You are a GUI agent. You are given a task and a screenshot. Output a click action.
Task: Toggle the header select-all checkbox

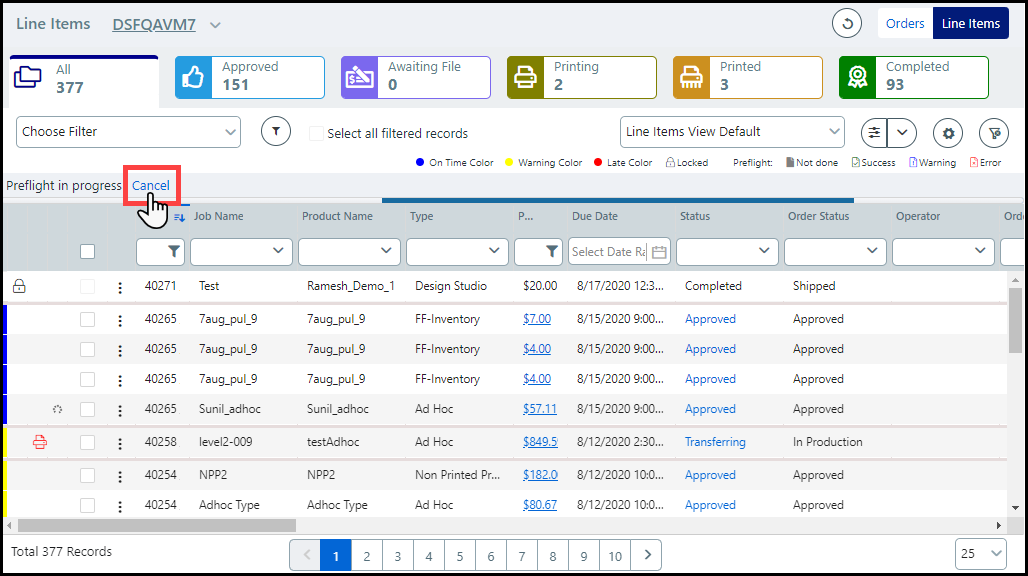pos(88,252)
